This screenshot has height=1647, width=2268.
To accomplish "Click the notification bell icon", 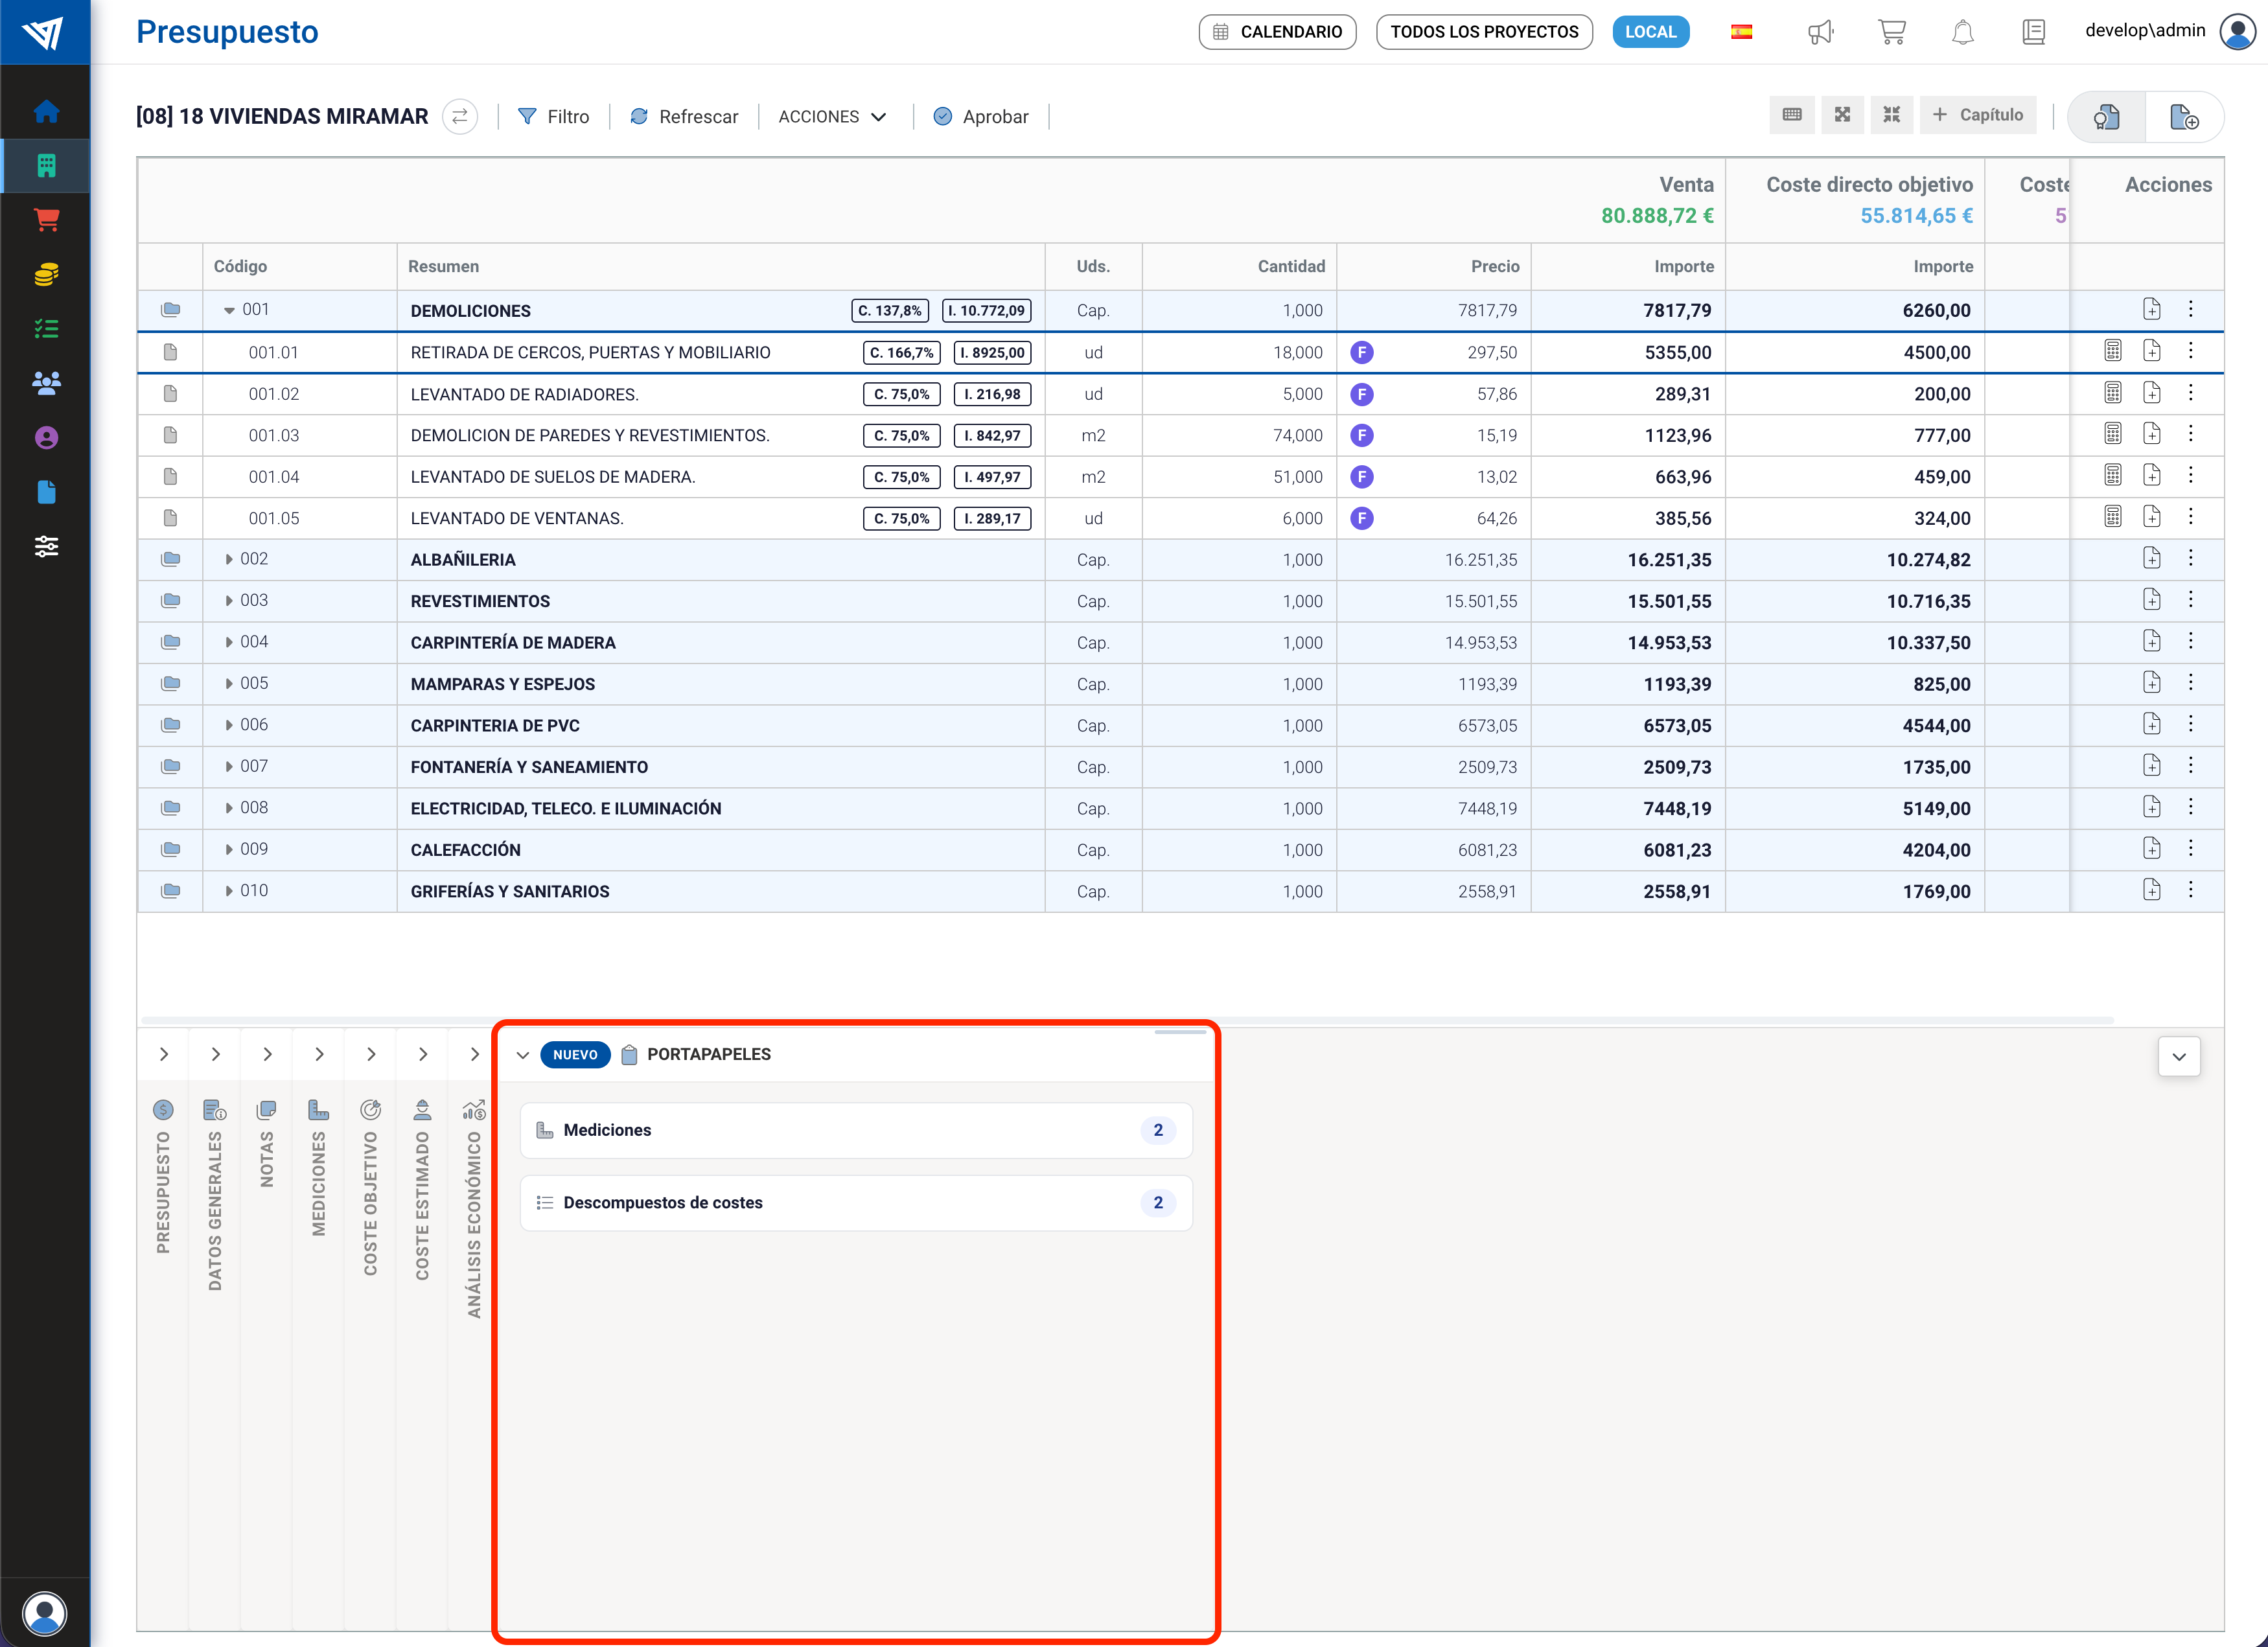I will (1962, 32).
